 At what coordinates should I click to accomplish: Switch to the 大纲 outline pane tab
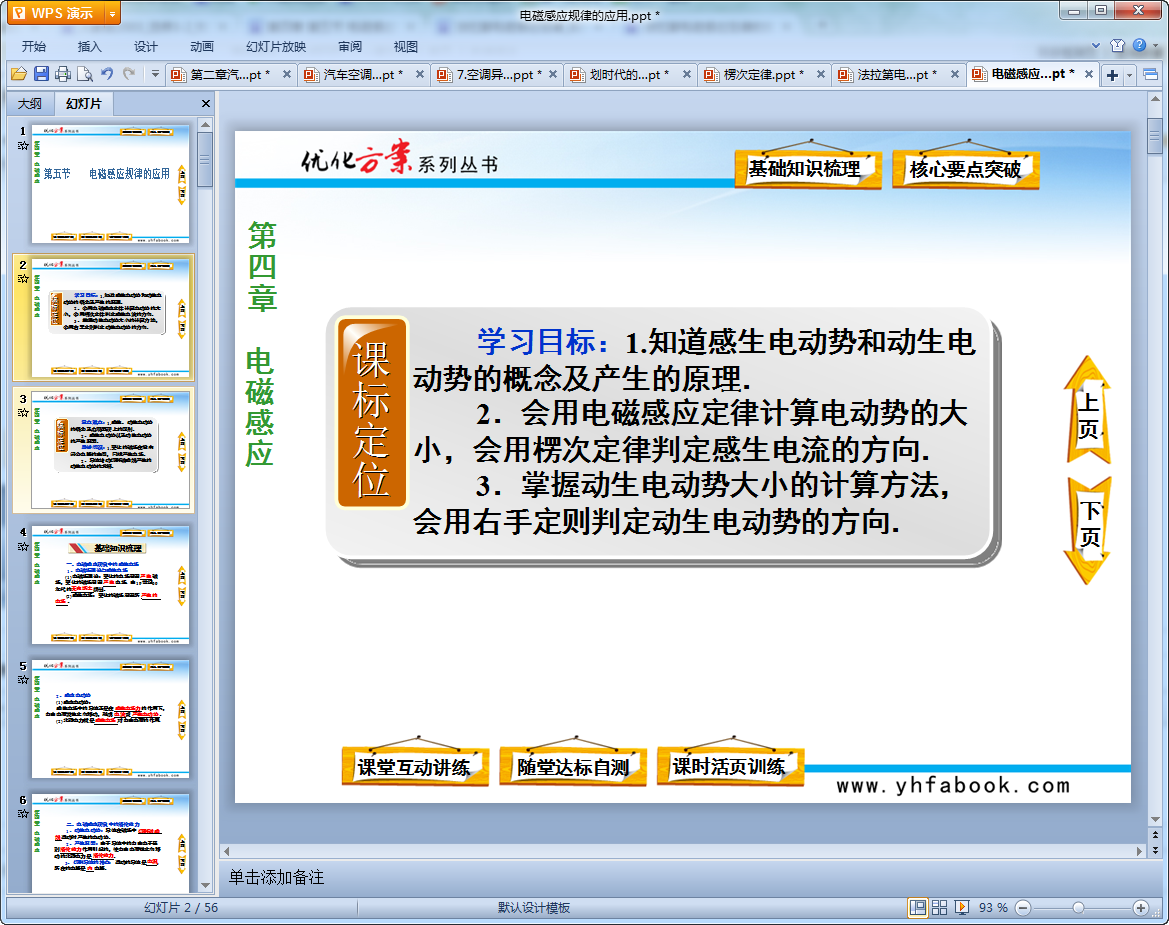click(x=30, y=104)
